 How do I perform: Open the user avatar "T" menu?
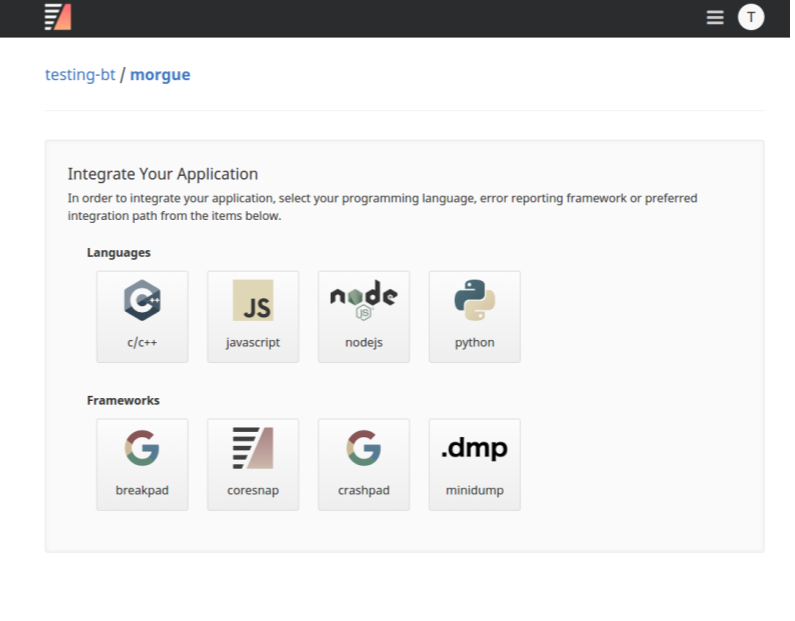[751, 17]
